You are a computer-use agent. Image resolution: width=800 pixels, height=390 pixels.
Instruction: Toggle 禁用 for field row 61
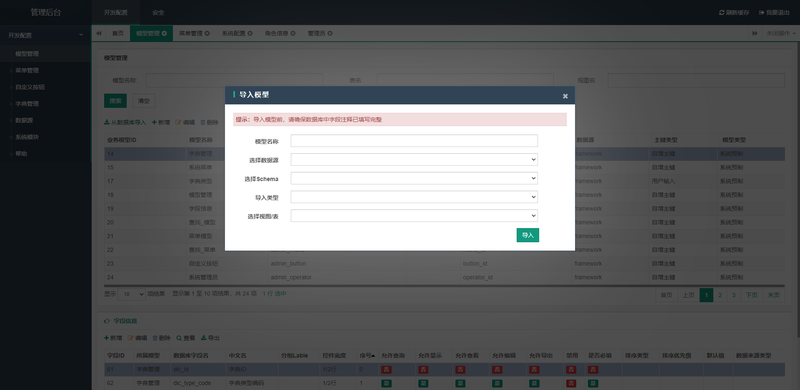[x=571, y=370]
